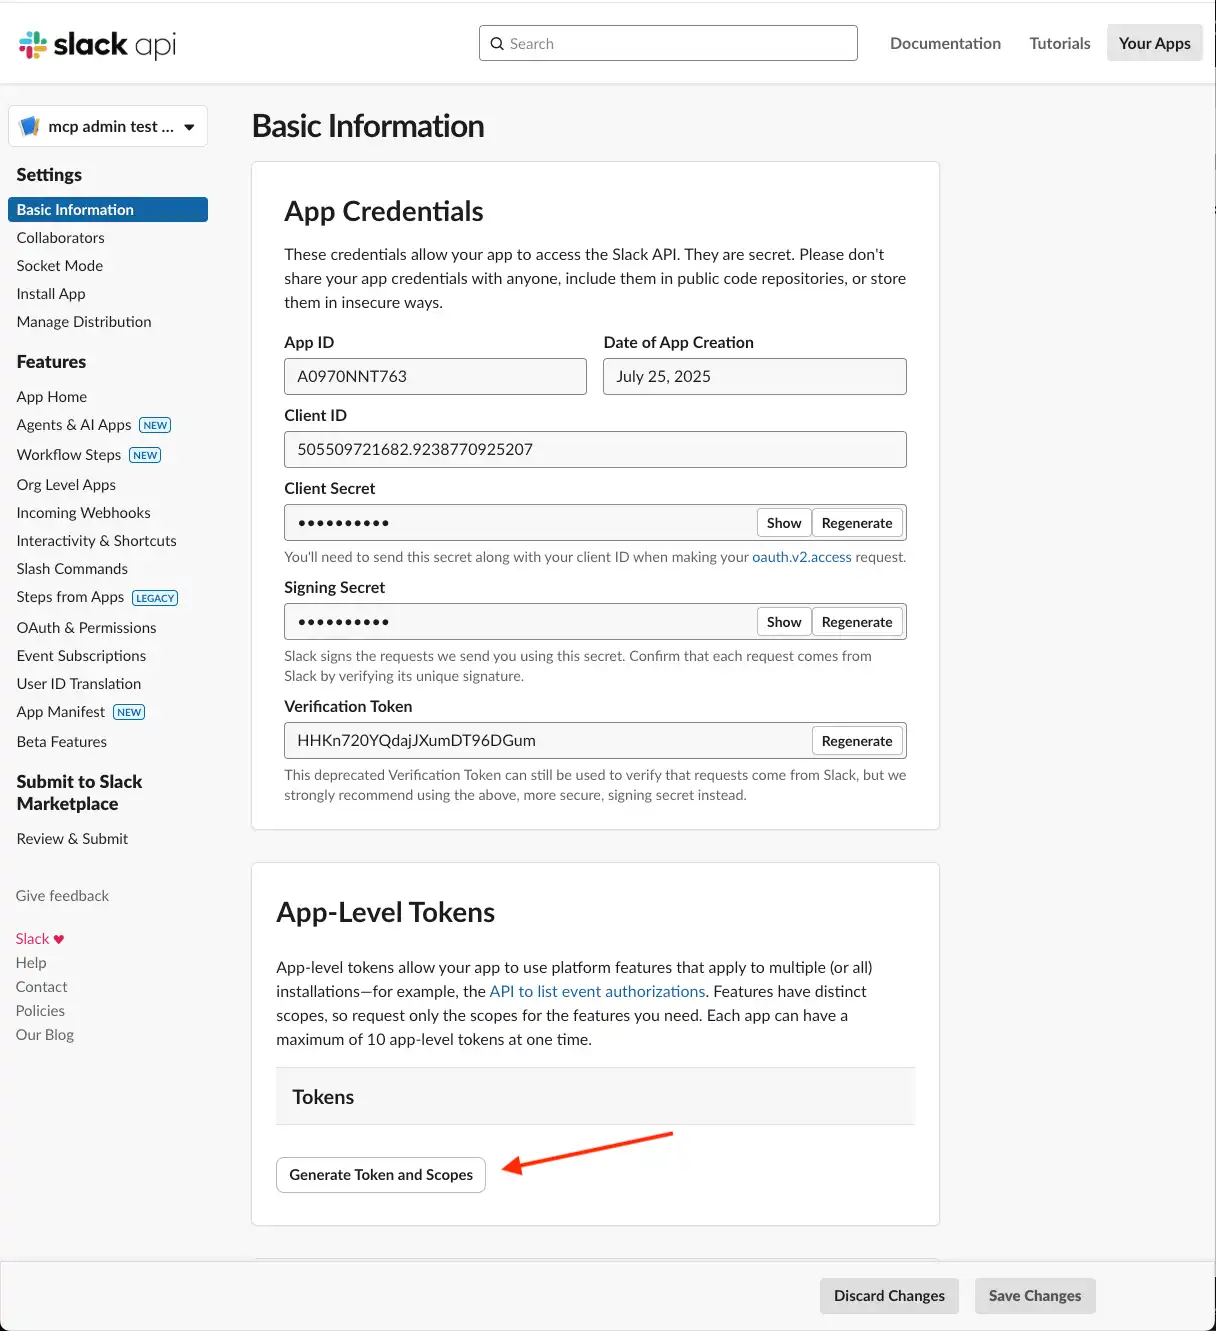This screenshot has height=1331, width=1216.
Task: Click the search magnifier icon
Action: [497, 44]
